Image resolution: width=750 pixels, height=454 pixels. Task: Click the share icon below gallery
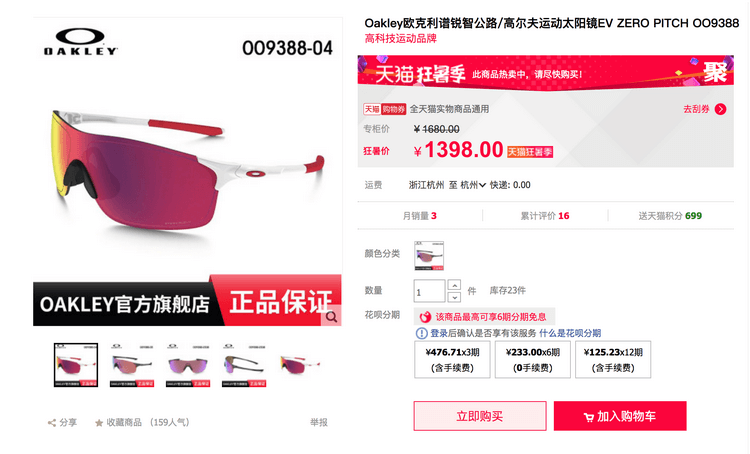click(52, 422)
